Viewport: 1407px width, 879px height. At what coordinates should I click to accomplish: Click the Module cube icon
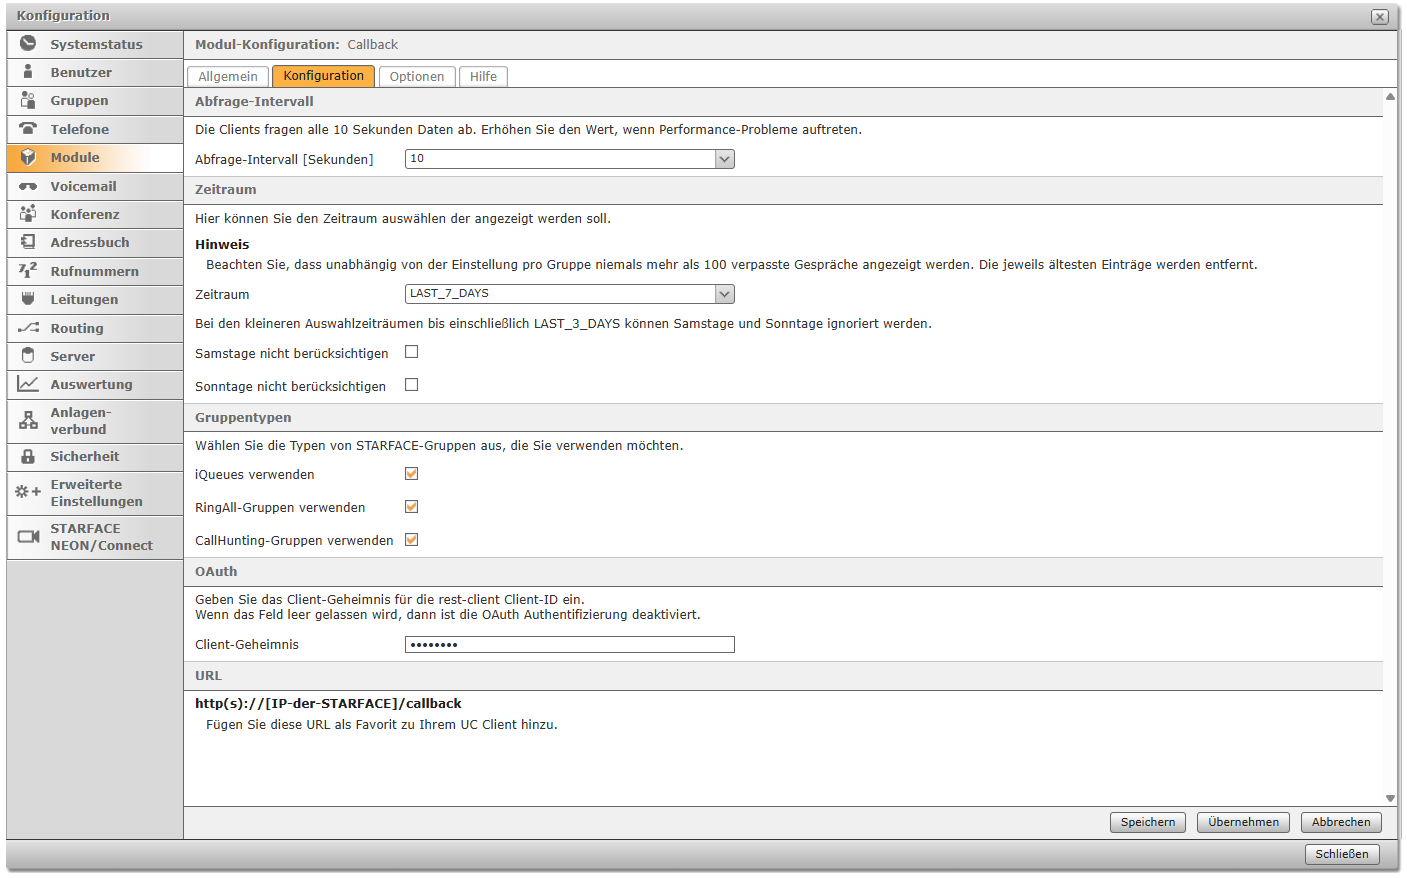coord(28,157)
